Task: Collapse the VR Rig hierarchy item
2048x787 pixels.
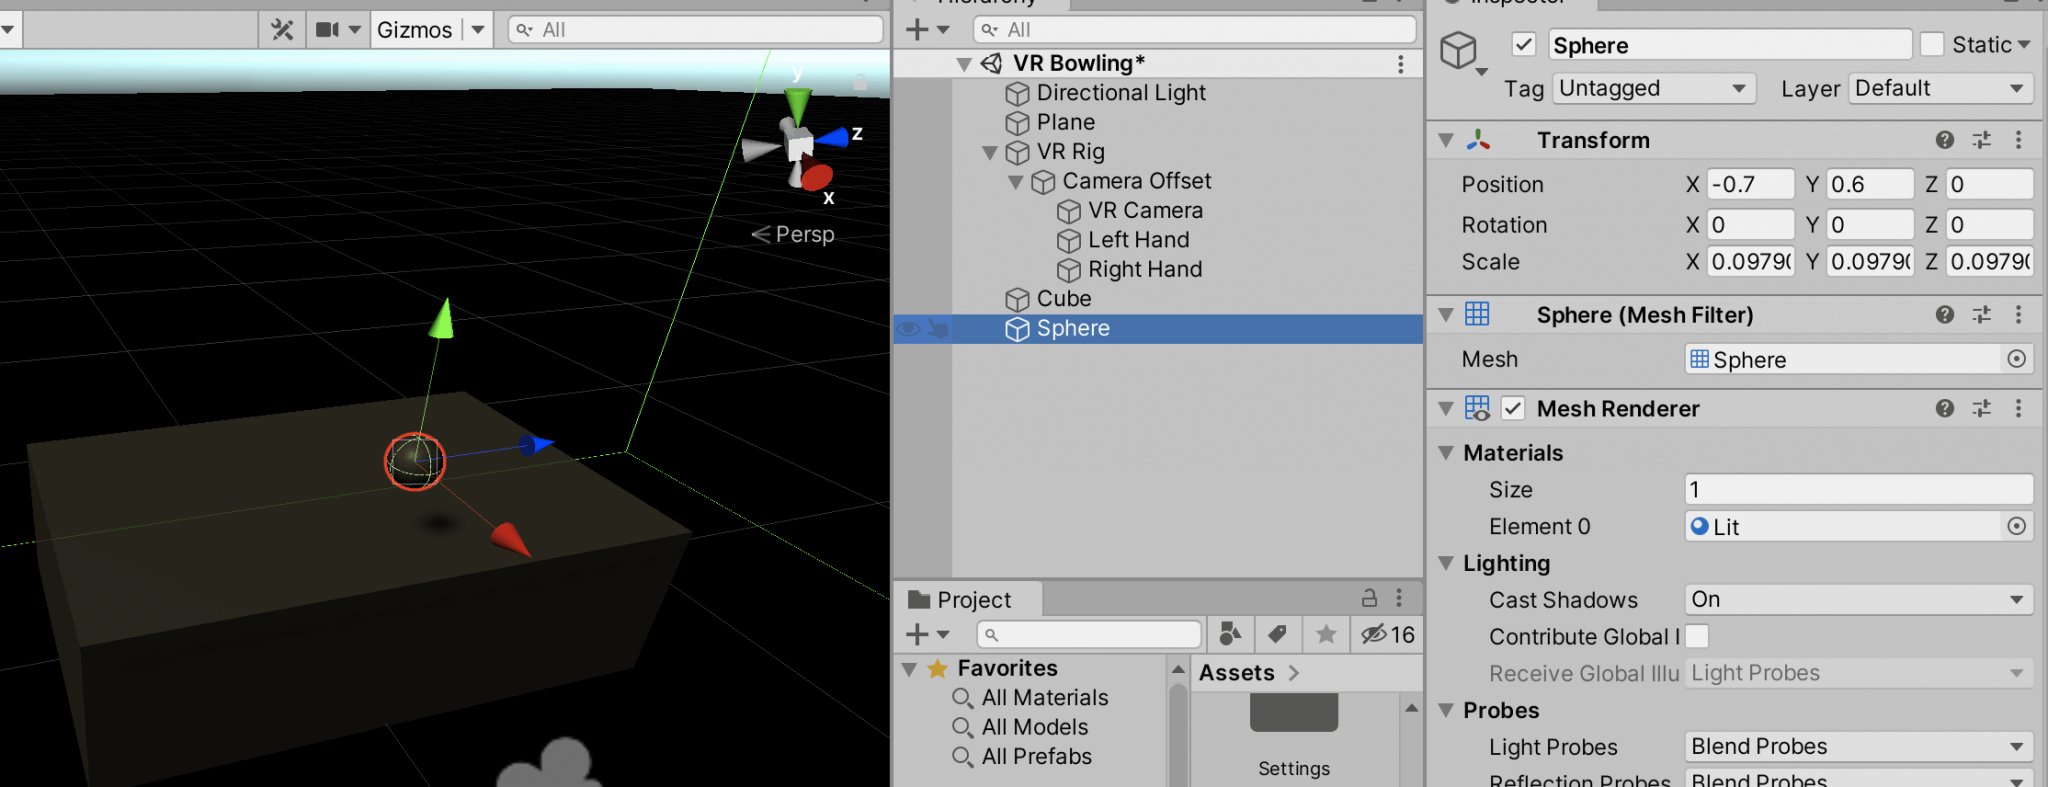Action: pyautogui.click(x=990, y=152)
